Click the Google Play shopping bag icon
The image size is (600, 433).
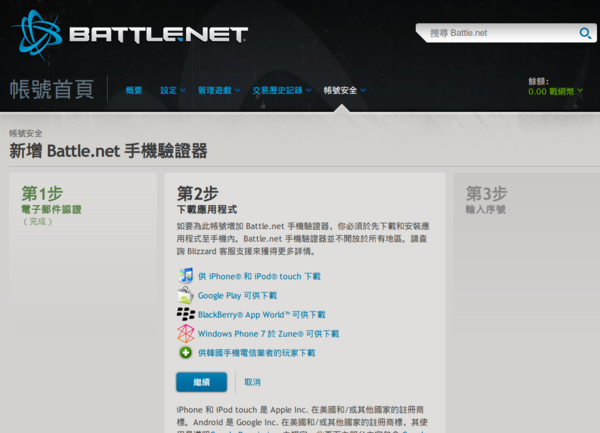[186, 295]
